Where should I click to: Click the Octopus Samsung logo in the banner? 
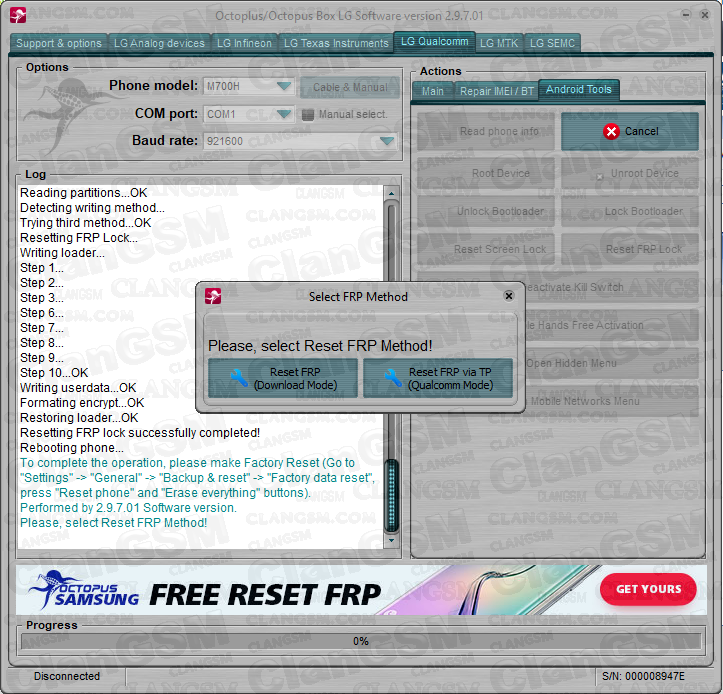pos(83,591)
